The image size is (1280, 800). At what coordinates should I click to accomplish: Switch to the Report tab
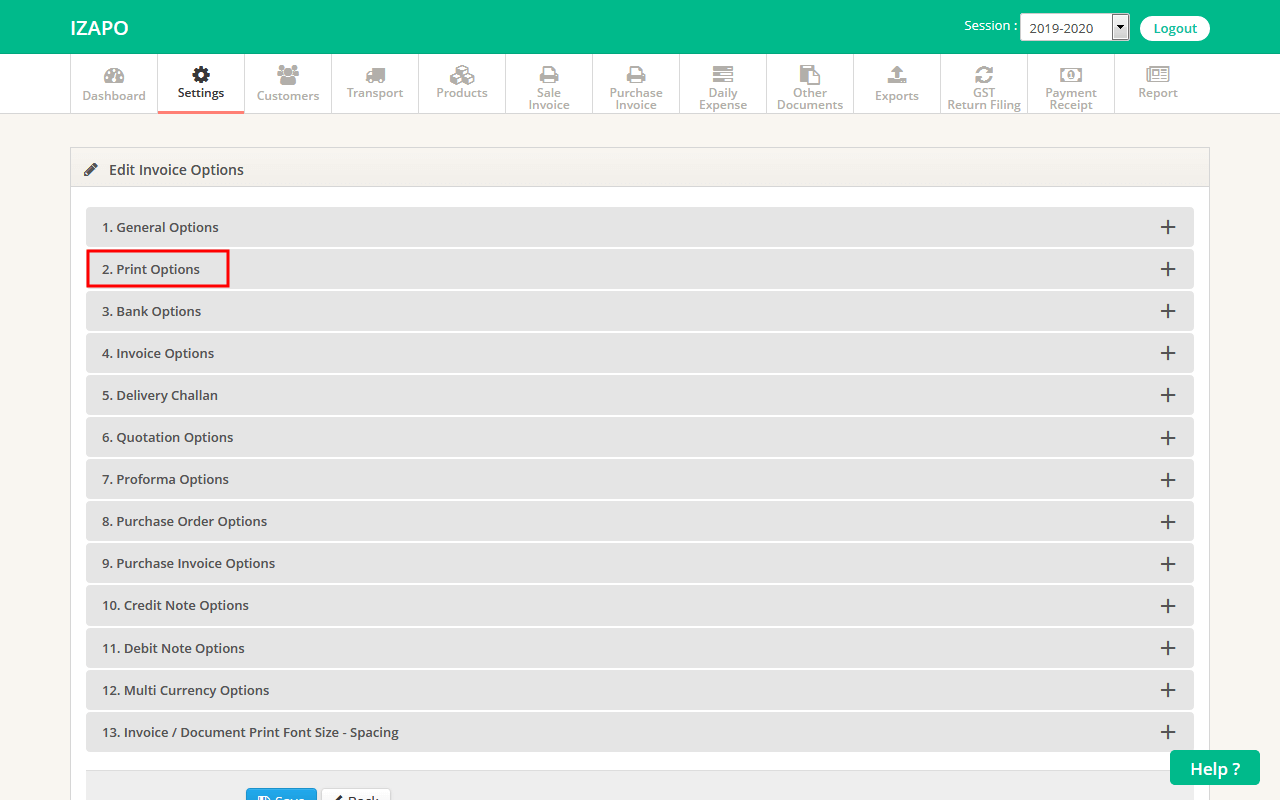(x=1158, y=83)
